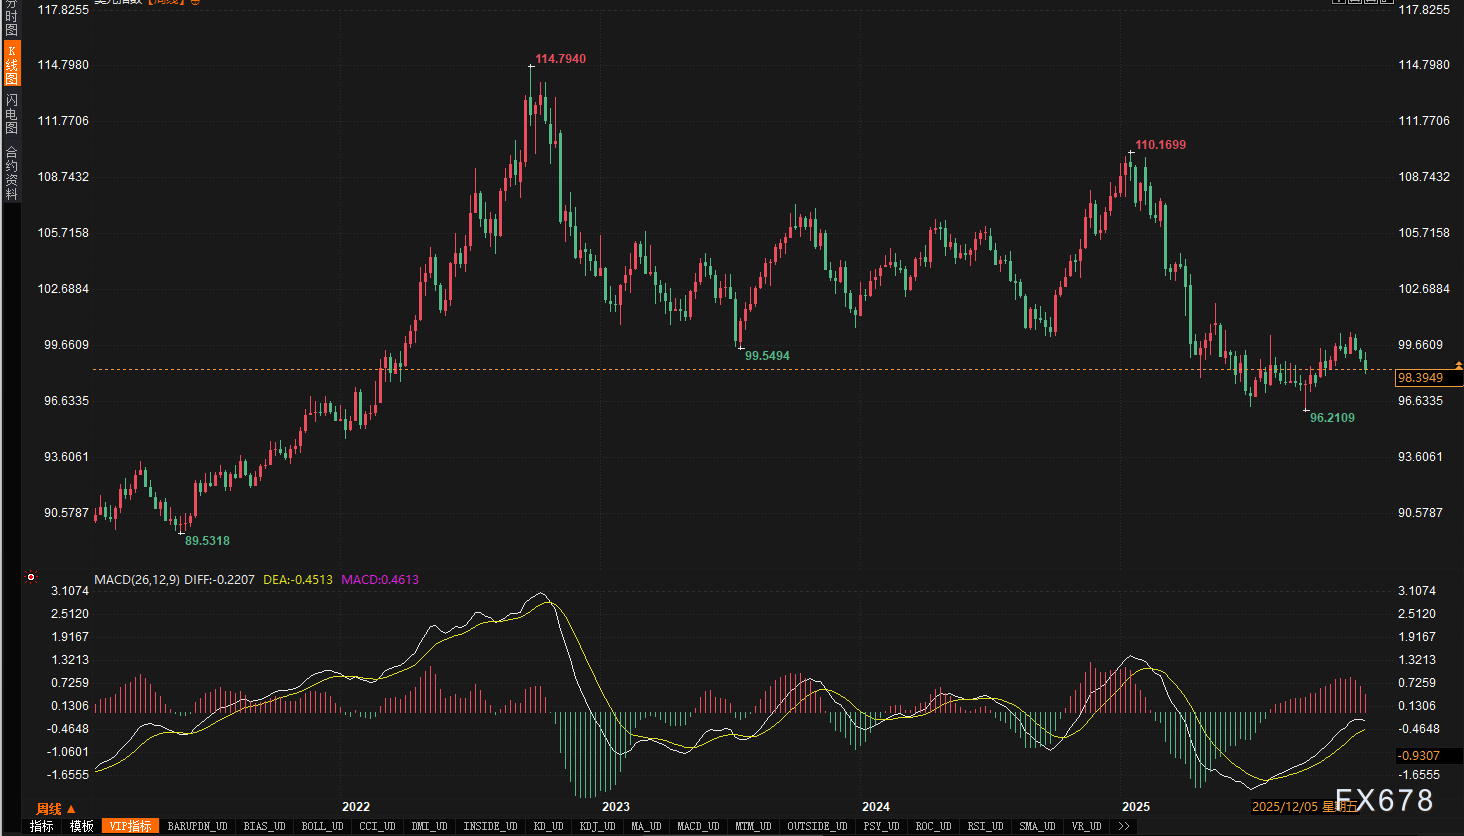Viewport: 1464px width, 836px height.
Task: Choose the MACD_UD indicator
Action: [x=698, y=826]
